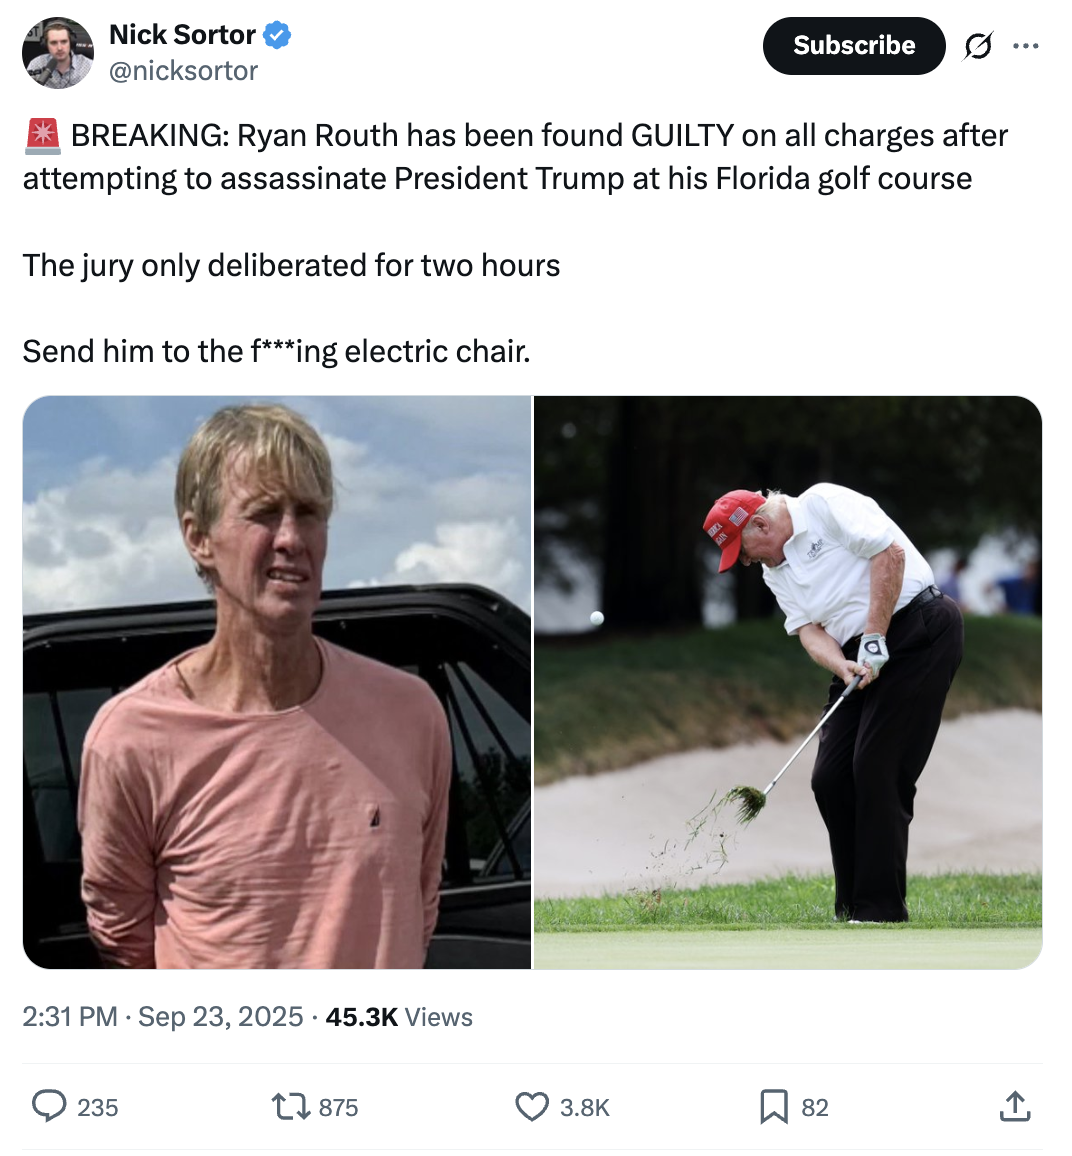
Task: Click the siren emoji before BREAKING
Action: click(x=43, y=136)
